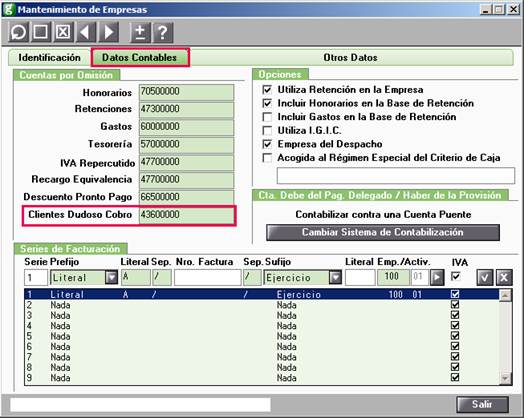The image size is (524, 418).
Task: Click the application icon in title bar
Action: pos(8,9)
